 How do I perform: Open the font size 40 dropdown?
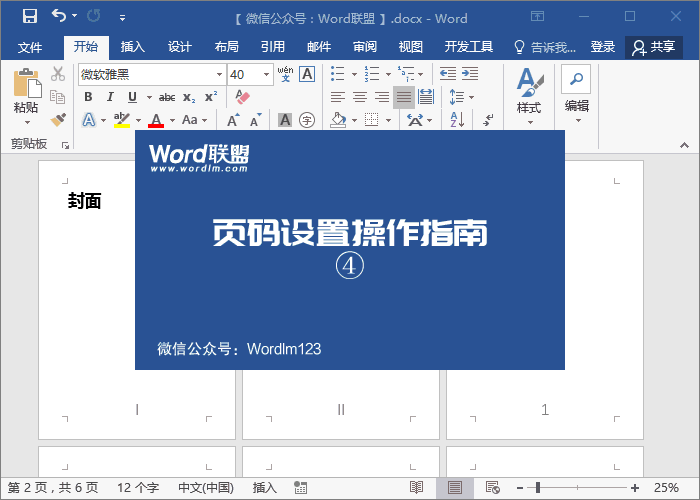(x=266, y=75)
